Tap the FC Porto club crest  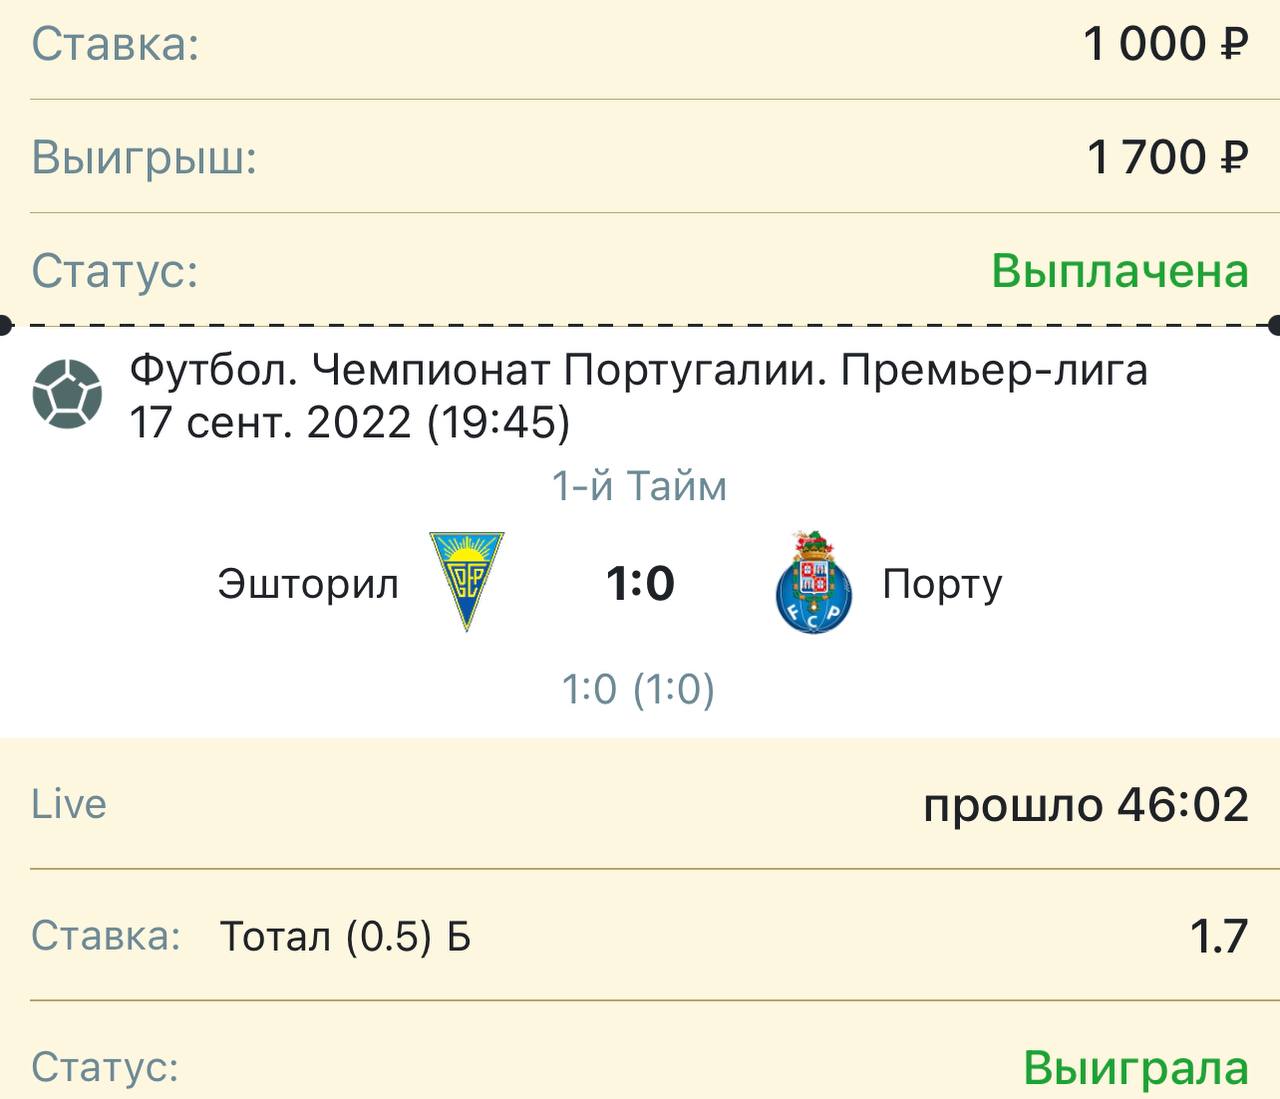pos(814,583)
